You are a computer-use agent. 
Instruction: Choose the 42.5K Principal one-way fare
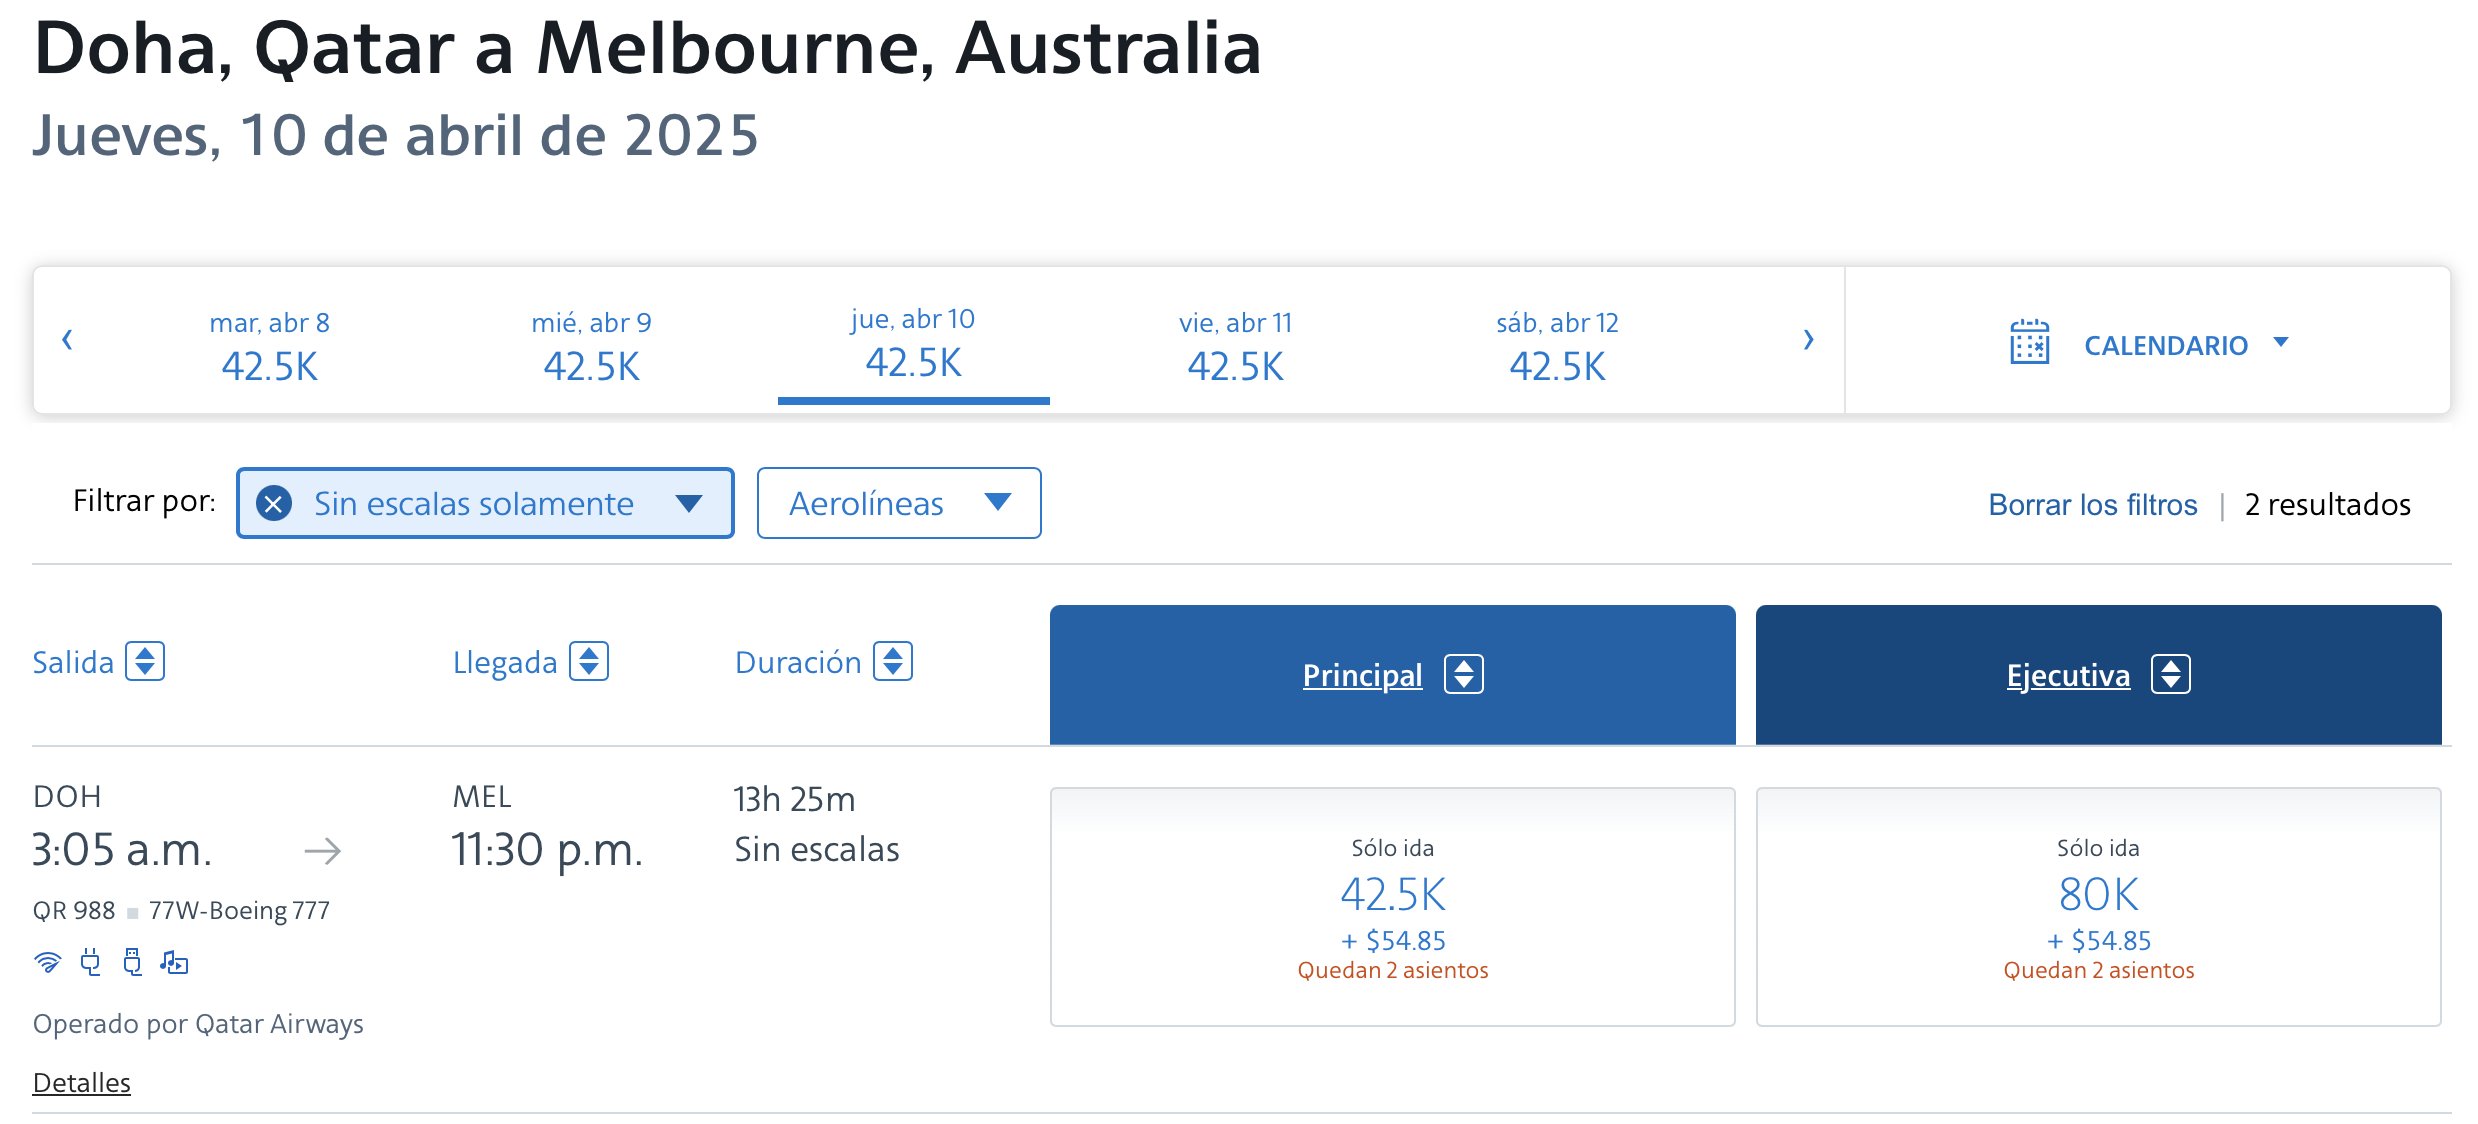point(1392,907)
